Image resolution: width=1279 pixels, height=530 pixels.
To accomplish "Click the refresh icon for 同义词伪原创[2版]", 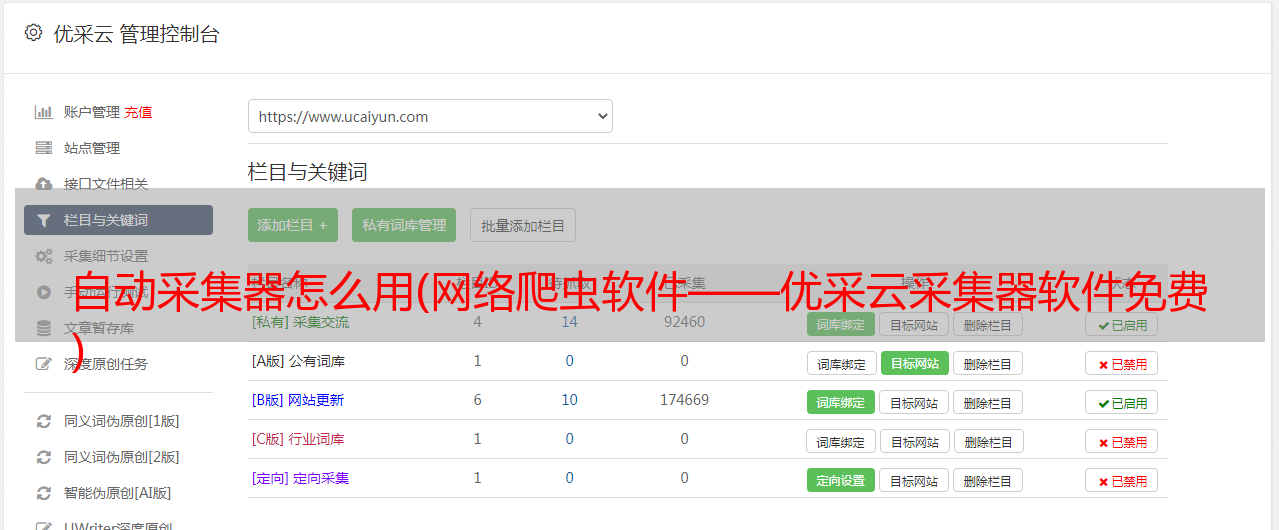I will point(44,457).
